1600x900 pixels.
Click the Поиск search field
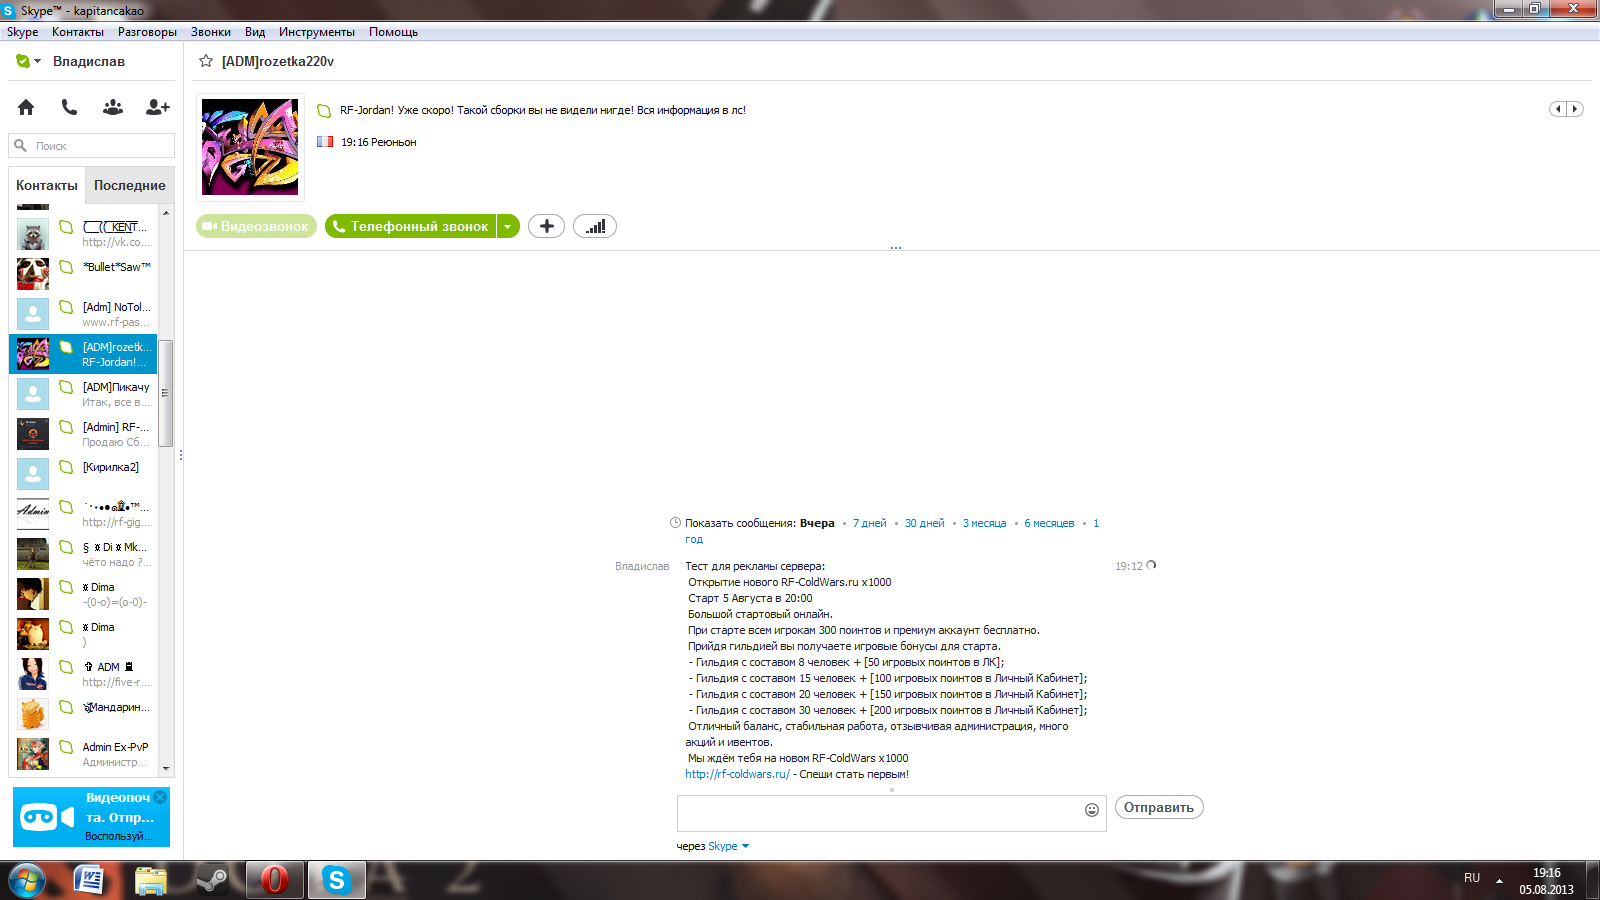[x=92, y=146]
